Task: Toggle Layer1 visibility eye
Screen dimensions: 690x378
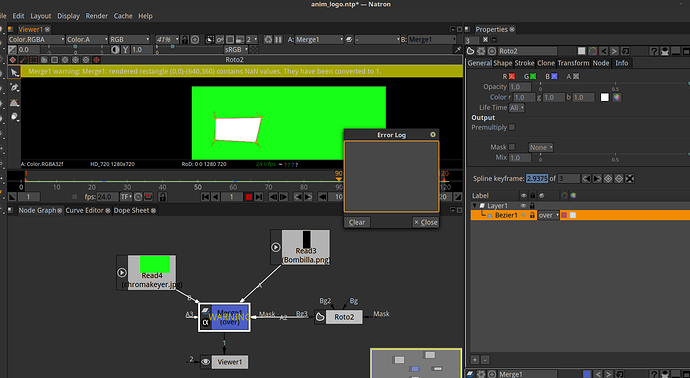Action: coord(523,206)
